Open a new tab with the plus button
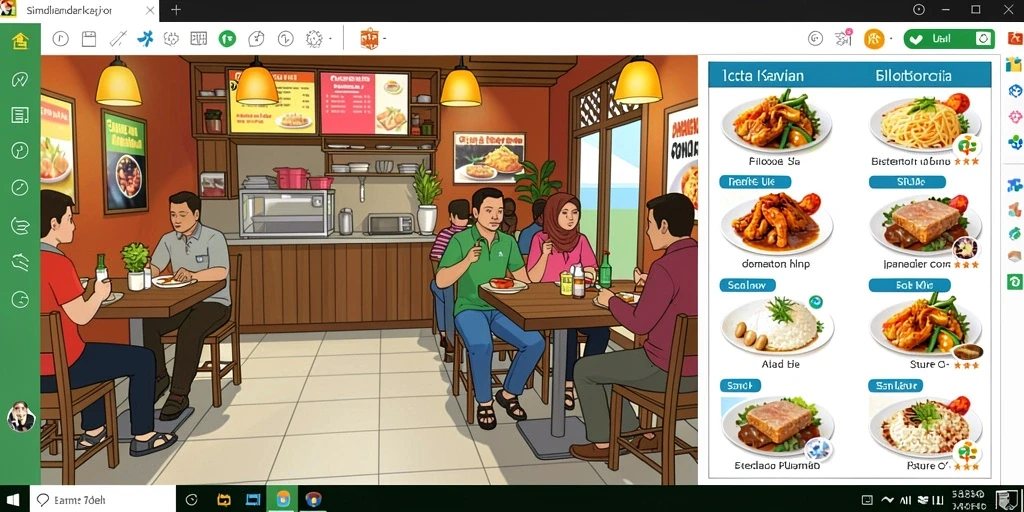The width and height of the screenshot is (1024, 512). point(176,10)
